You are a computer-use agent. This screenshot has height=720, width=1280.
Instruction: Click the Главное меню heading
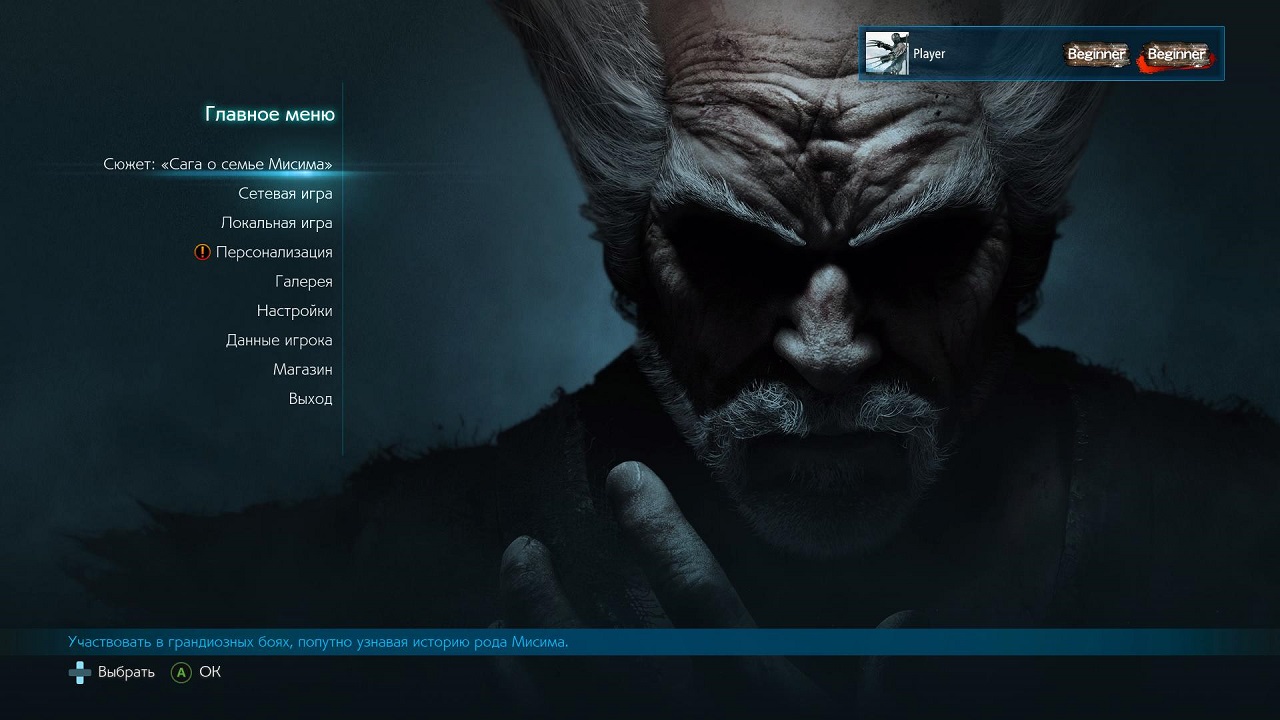(270, 114)
